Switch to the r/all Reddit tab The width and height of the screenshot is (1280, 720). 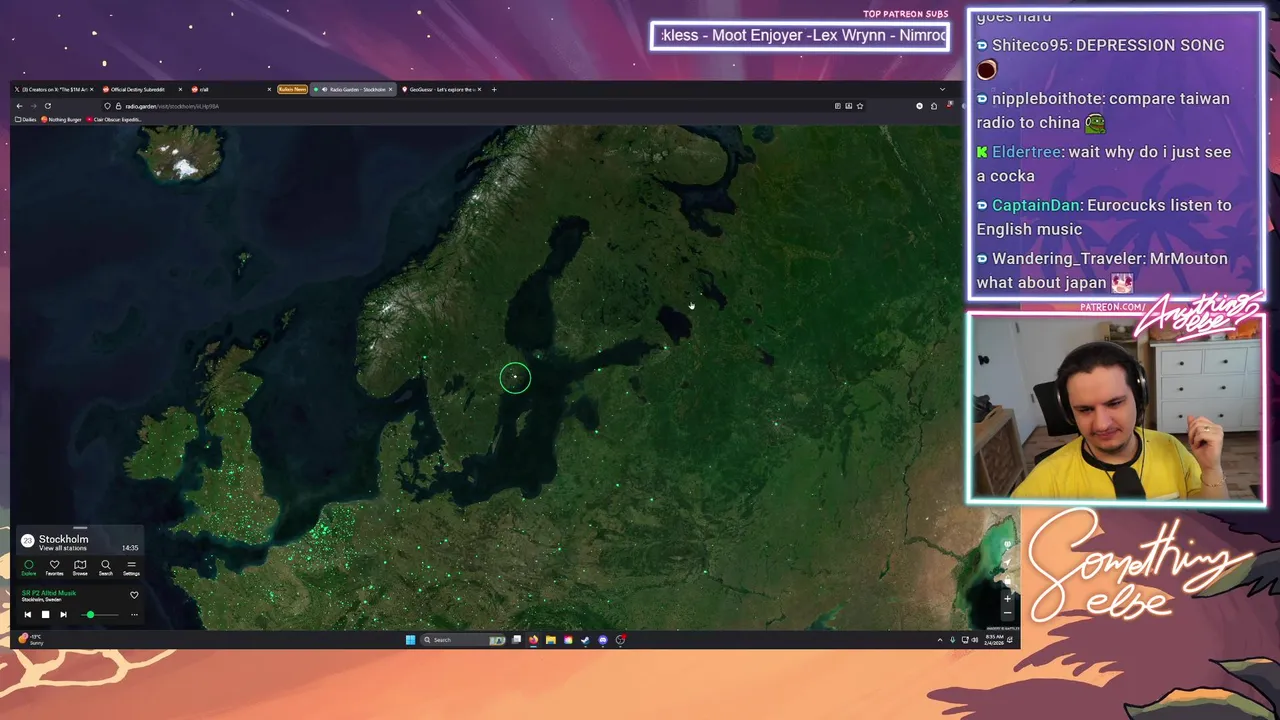click(x=231, y=89)
